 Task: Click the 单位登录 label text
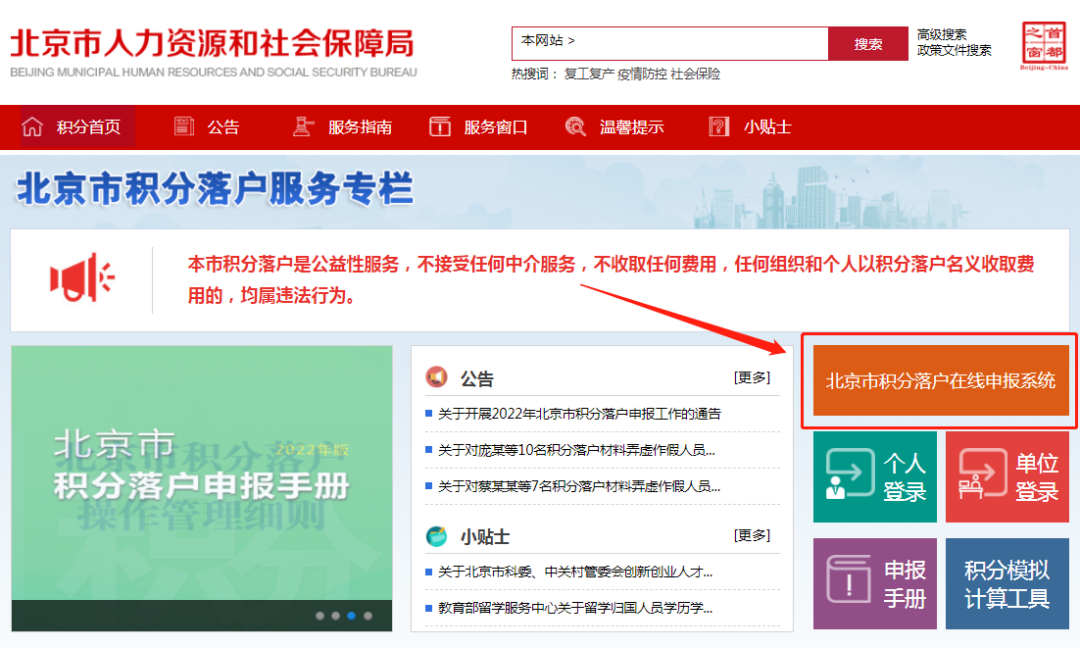[x=1037, y=477]
